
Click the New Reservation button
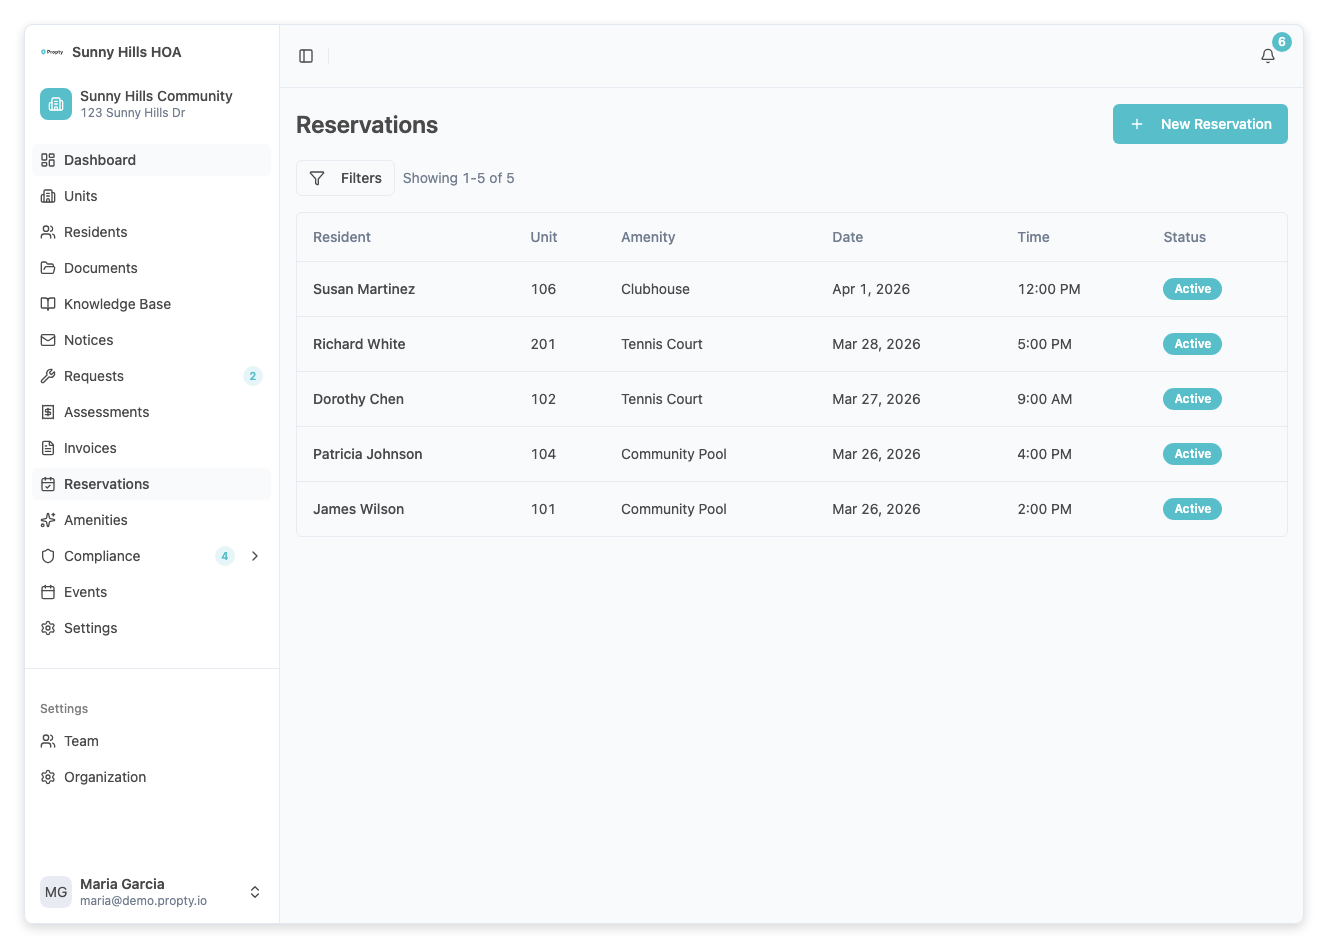pyautogui.click(x=1199, y=124)
